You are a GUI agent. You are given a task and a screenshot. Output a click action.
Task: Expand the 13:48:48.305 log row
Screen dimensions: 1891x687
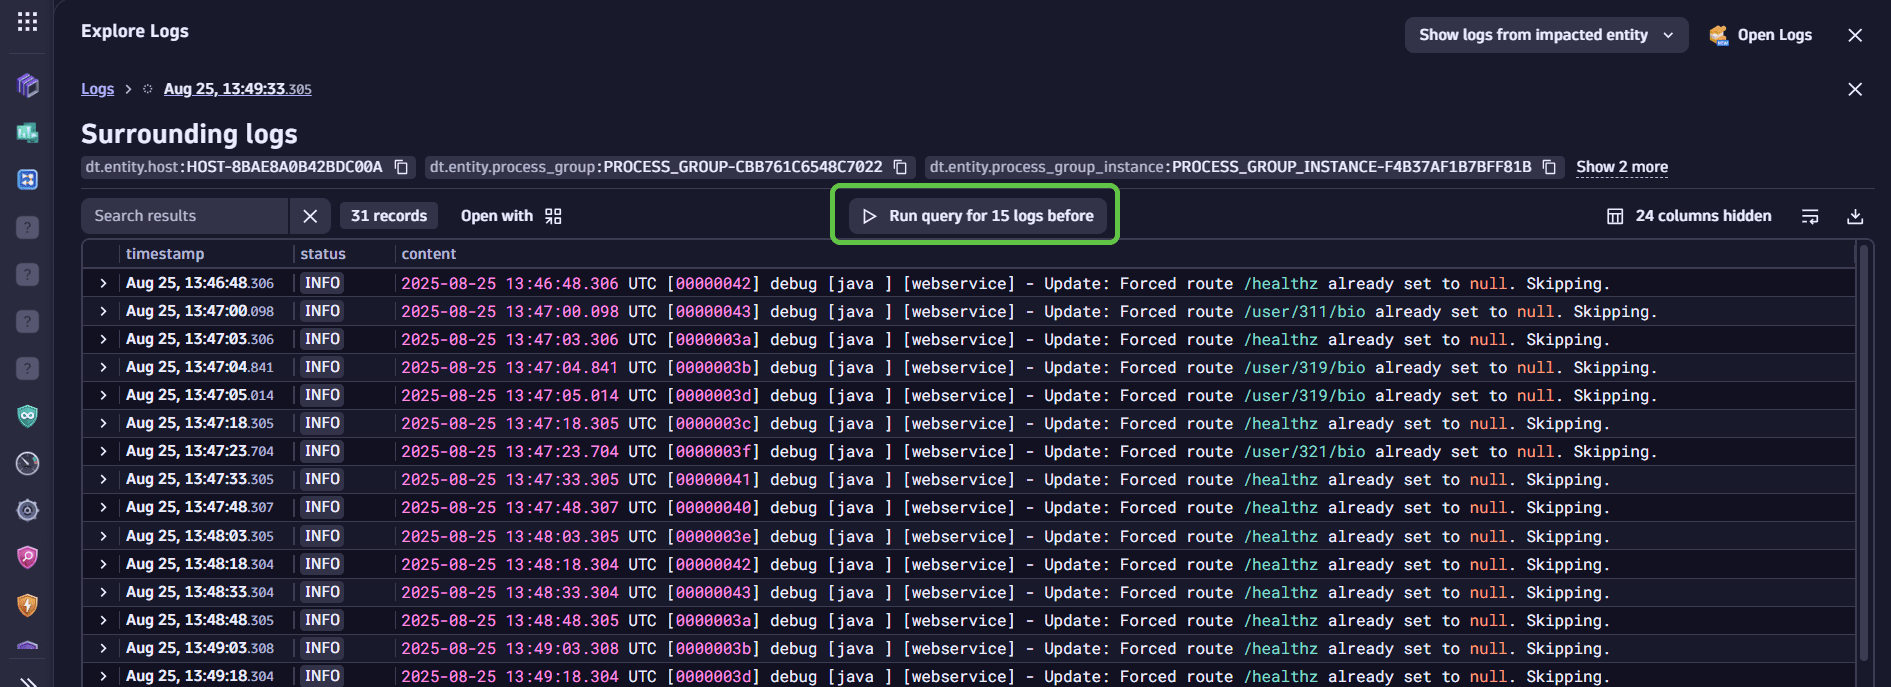pyautogui.click(x=103, y=620)
